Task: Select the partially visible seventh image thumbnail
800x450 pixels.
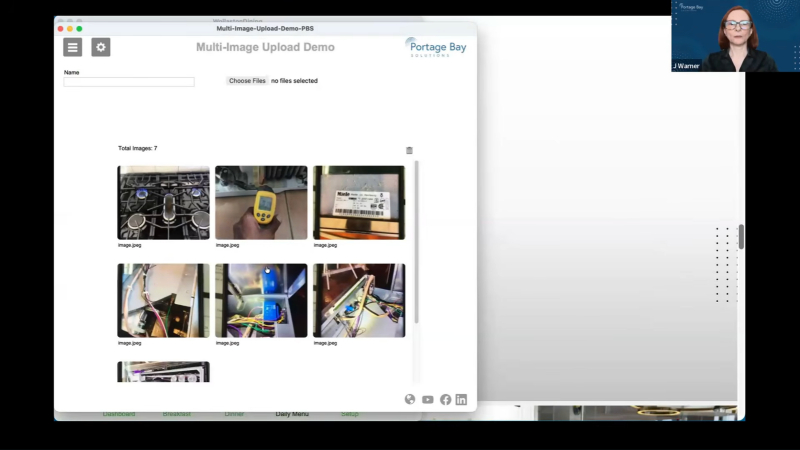Action: click(x=163, y=372)
